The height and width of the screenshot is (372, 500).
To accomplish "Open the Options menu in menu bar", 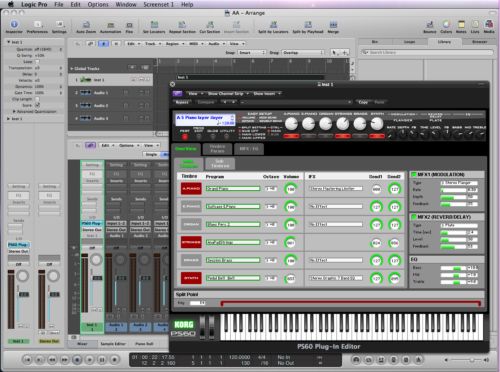I will click(98, 4).
